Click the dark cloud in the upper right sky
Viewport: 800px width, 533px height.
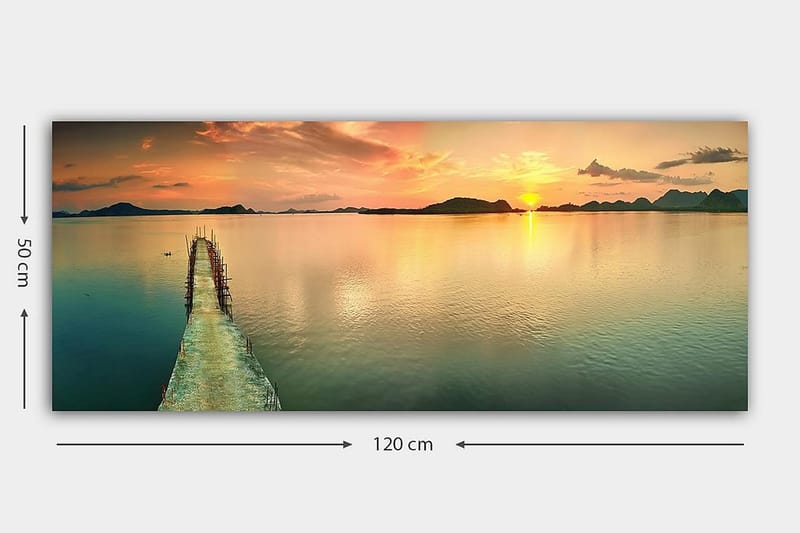(704, 156)
